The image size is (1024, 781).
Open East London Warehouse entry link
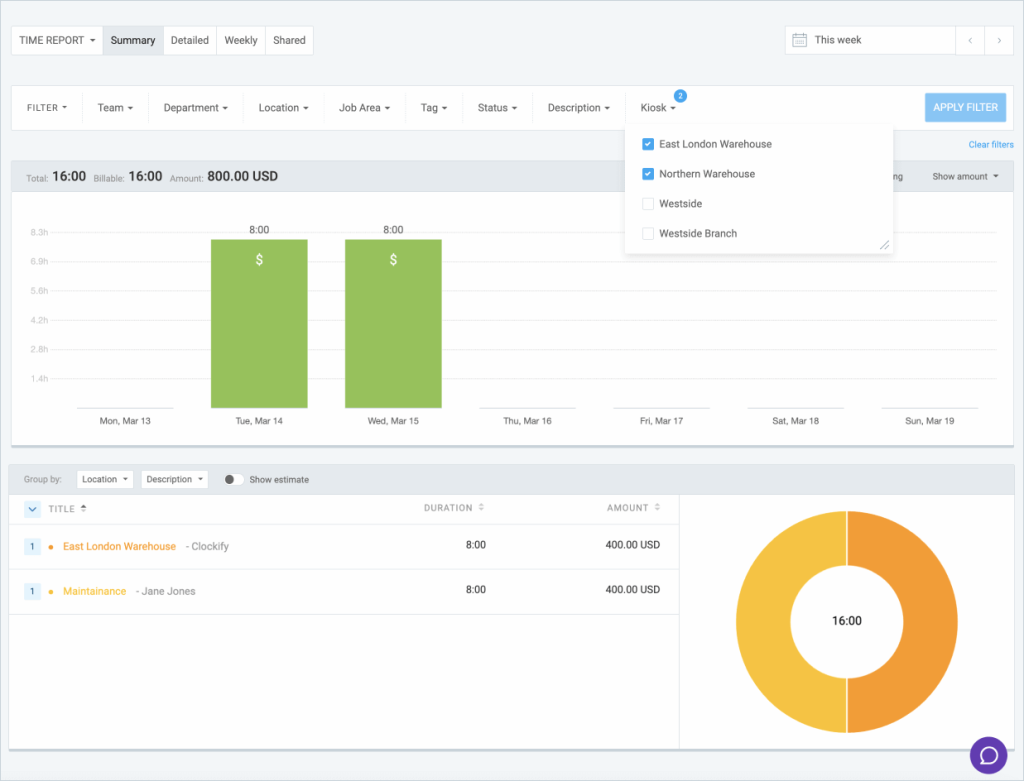[120, 547]
